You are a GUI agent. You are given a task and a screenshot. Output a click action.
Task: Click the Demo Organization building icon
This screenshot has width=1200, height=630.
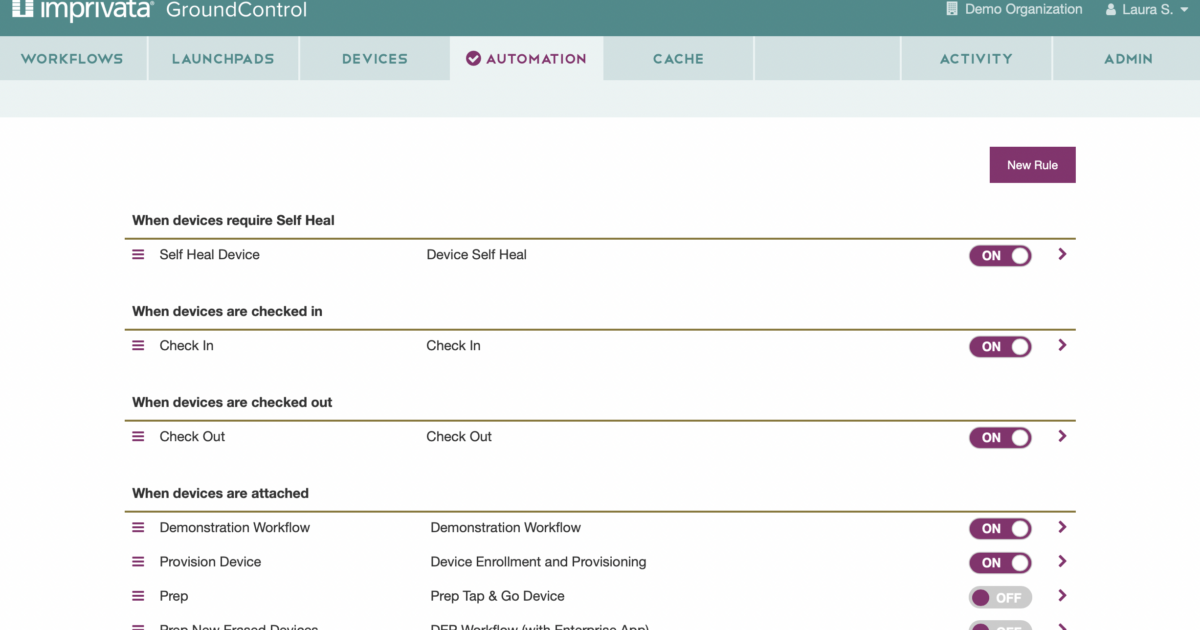click(x=951, y=9)
